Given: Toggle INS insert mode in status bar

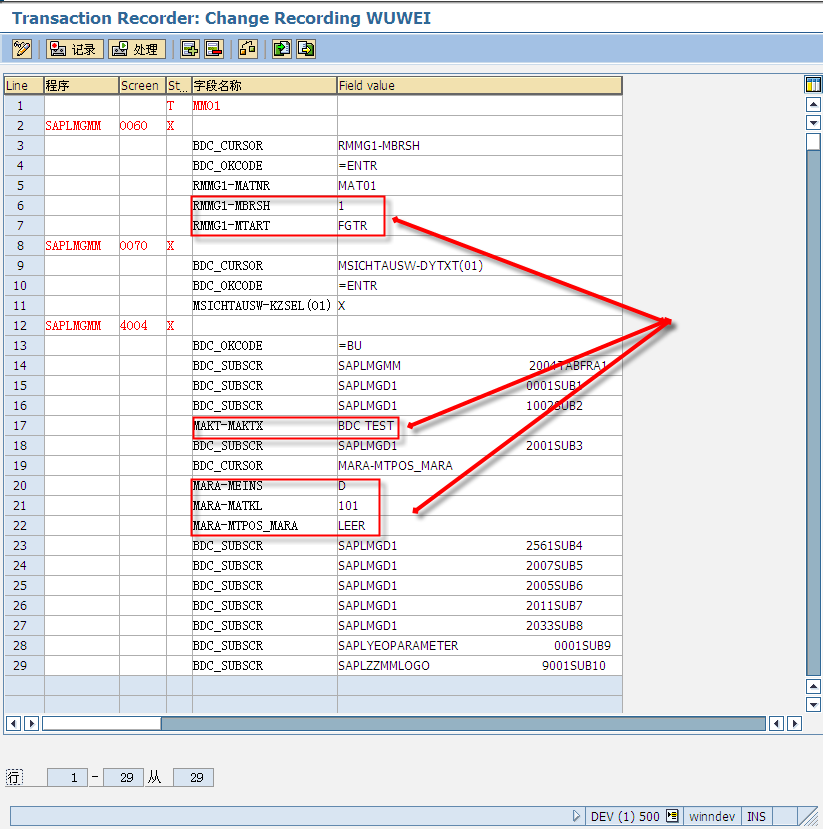Looking at the screenshot, I should pyautogui.click(x=756, y=816).
